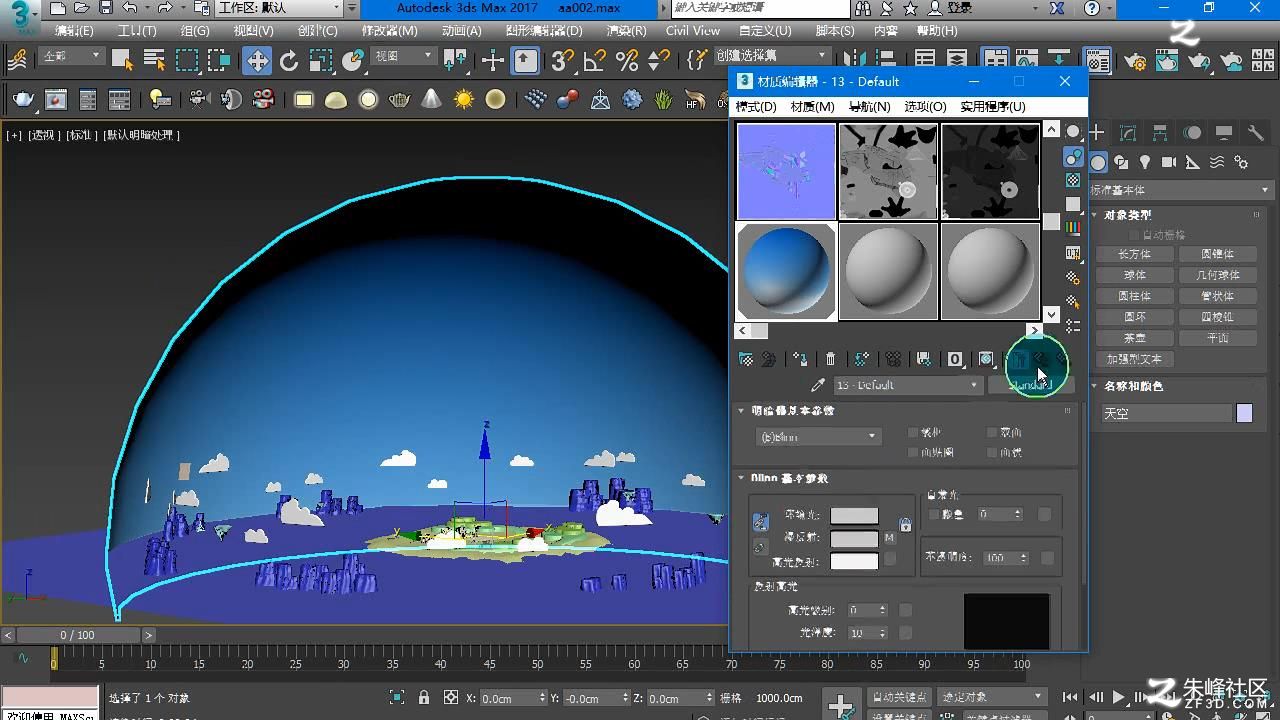The height and width of the screenshot is (720, 1280).
Task: Toggle Backlight icon in Material Editor sidebar
Action: coord(1073,157)
